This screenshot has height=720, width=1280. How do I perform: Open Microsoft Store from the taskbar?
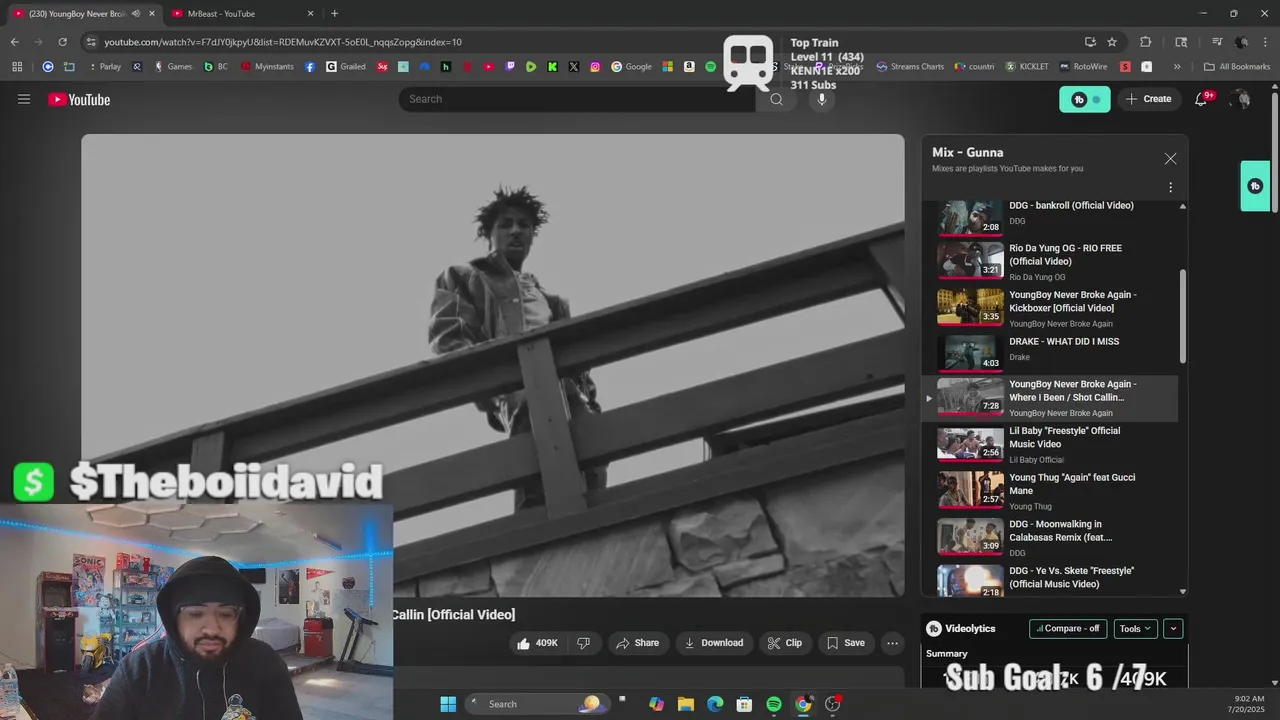[x=744, y=704]
